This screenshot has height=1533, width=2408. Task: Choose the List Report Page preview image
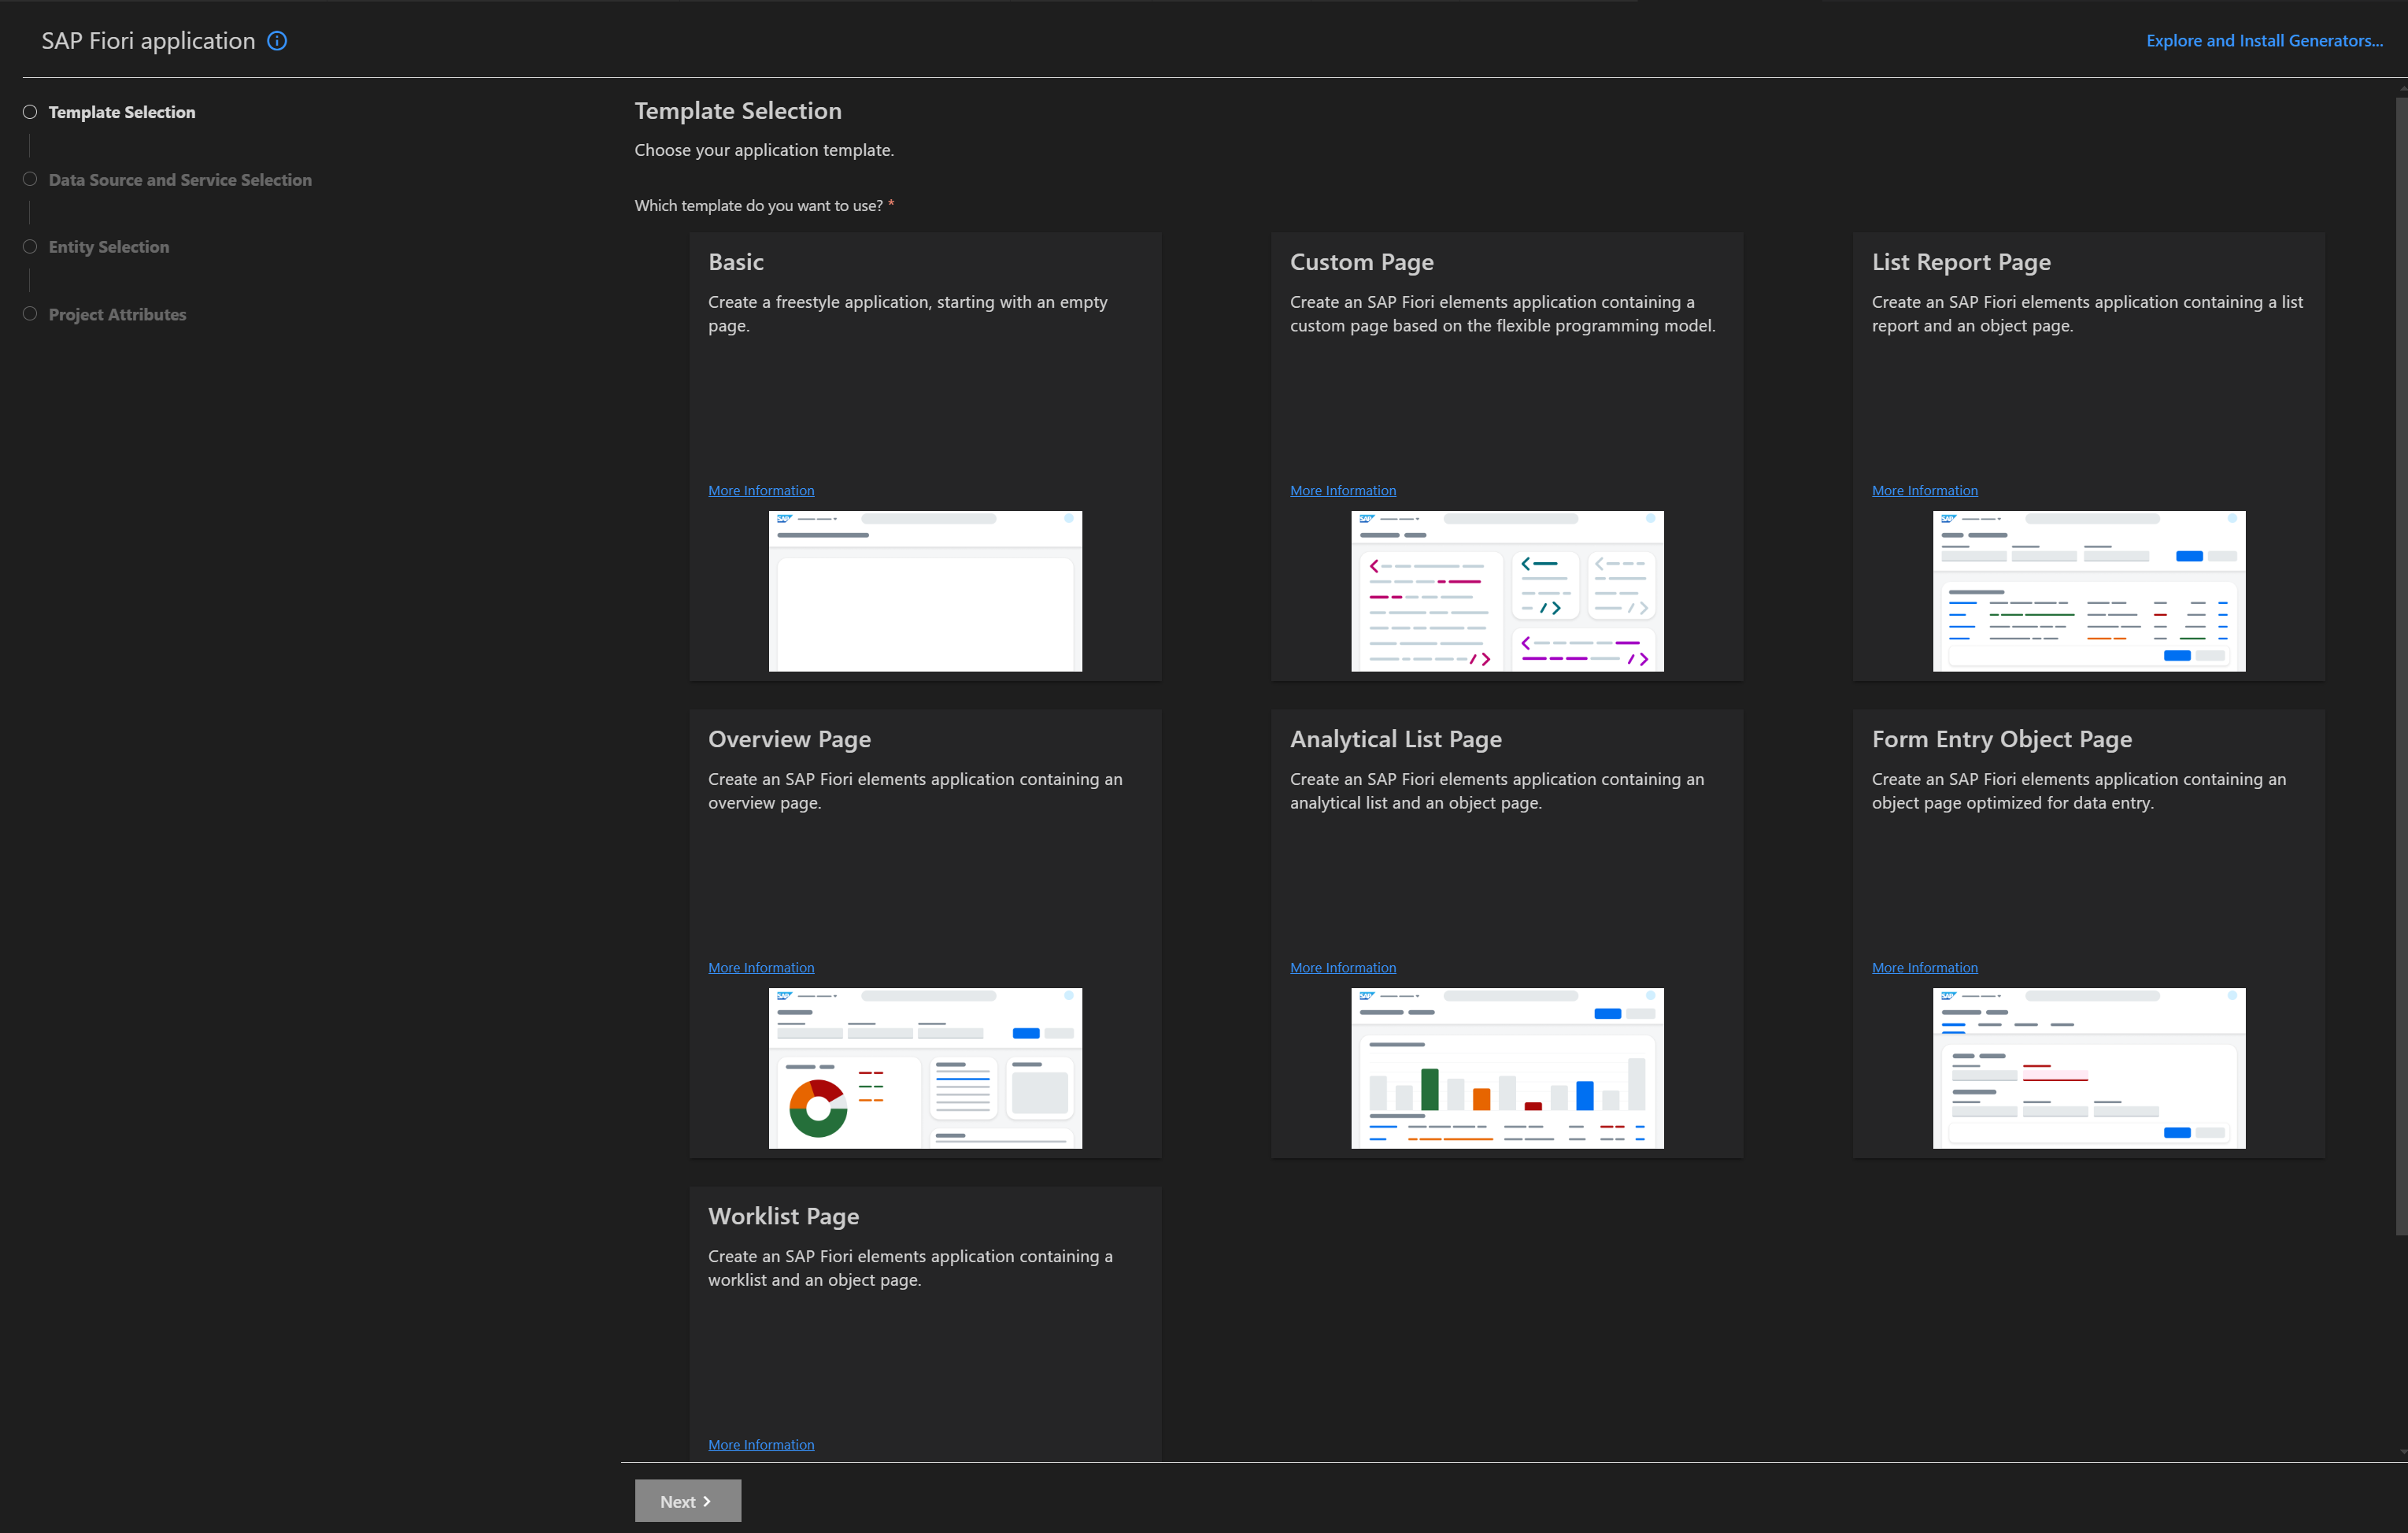(x=2088, y=591)
